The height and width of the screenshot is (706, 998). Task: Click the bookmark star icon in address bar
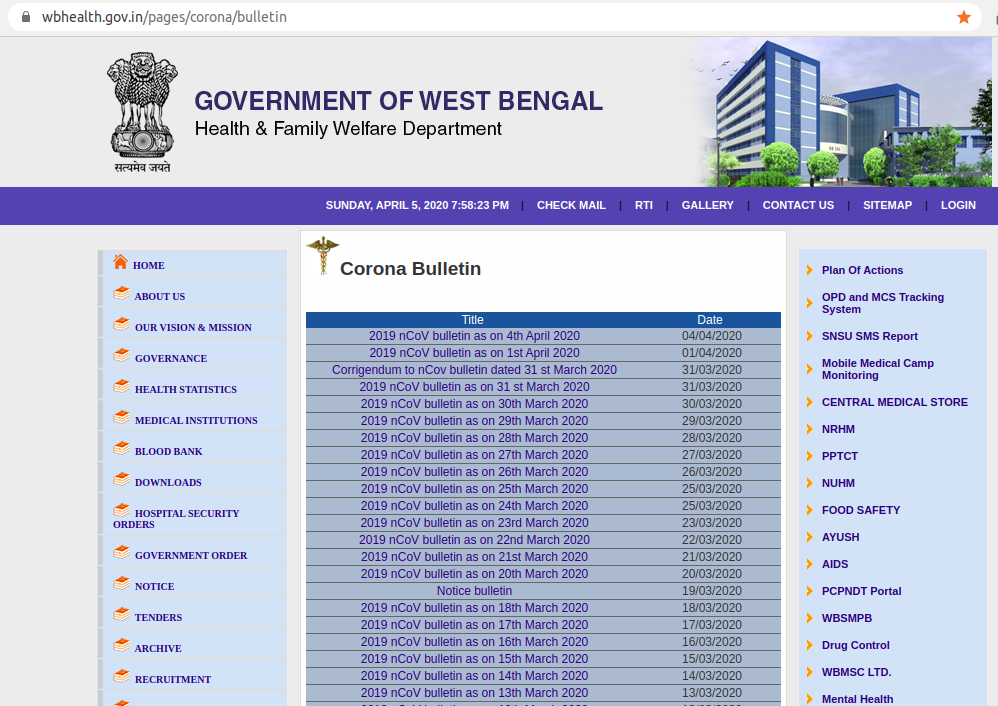[964, 17]
